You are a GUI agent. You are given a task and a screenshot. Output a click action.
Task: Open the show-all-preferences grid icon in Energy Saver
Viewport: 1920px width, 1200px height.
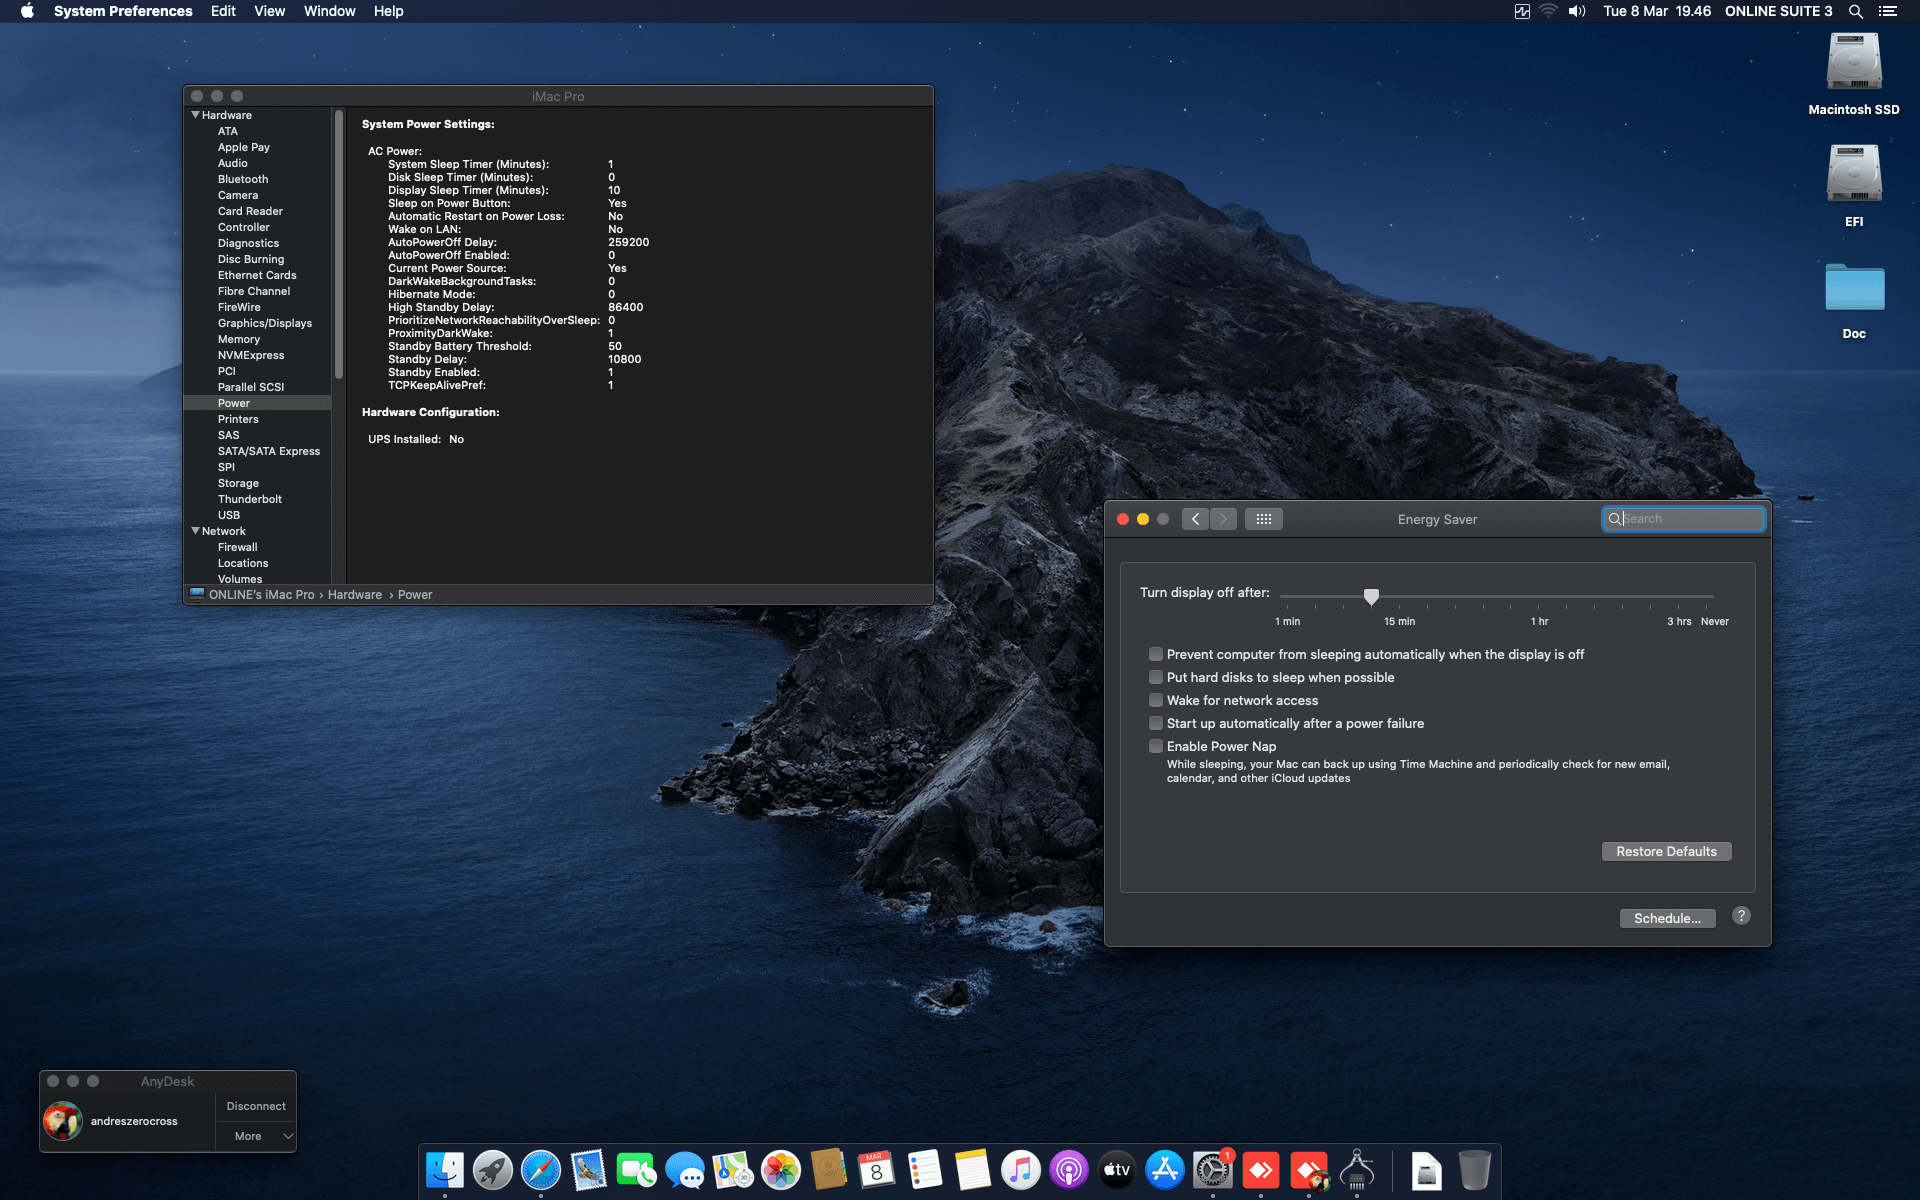coord(1263,519)
